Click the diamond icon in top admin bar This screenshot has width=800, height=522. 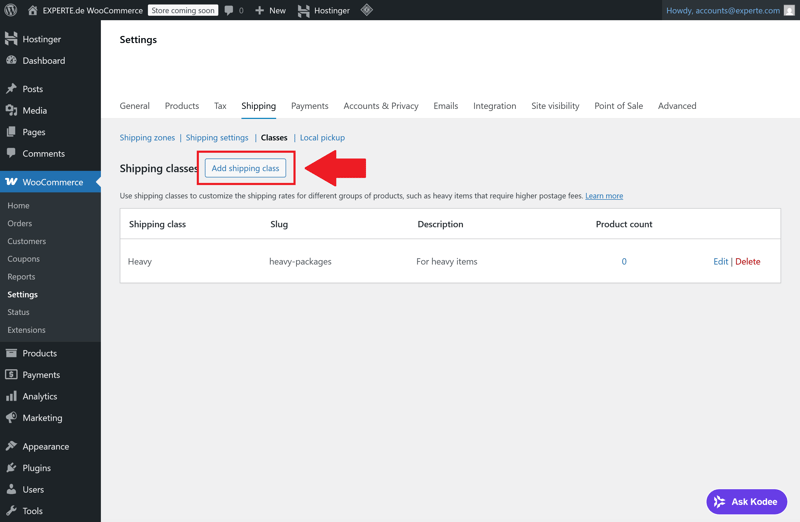click(367, 10)
